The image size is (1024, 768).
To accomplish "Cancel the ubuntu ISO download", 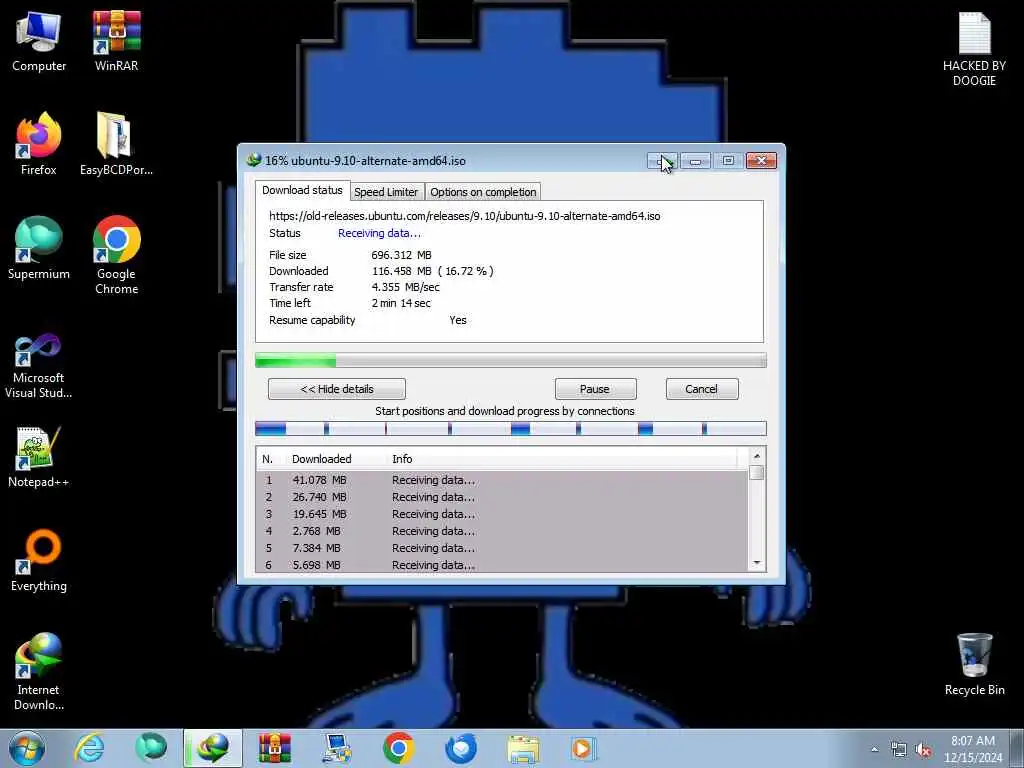I will click(x=702, y=389).
